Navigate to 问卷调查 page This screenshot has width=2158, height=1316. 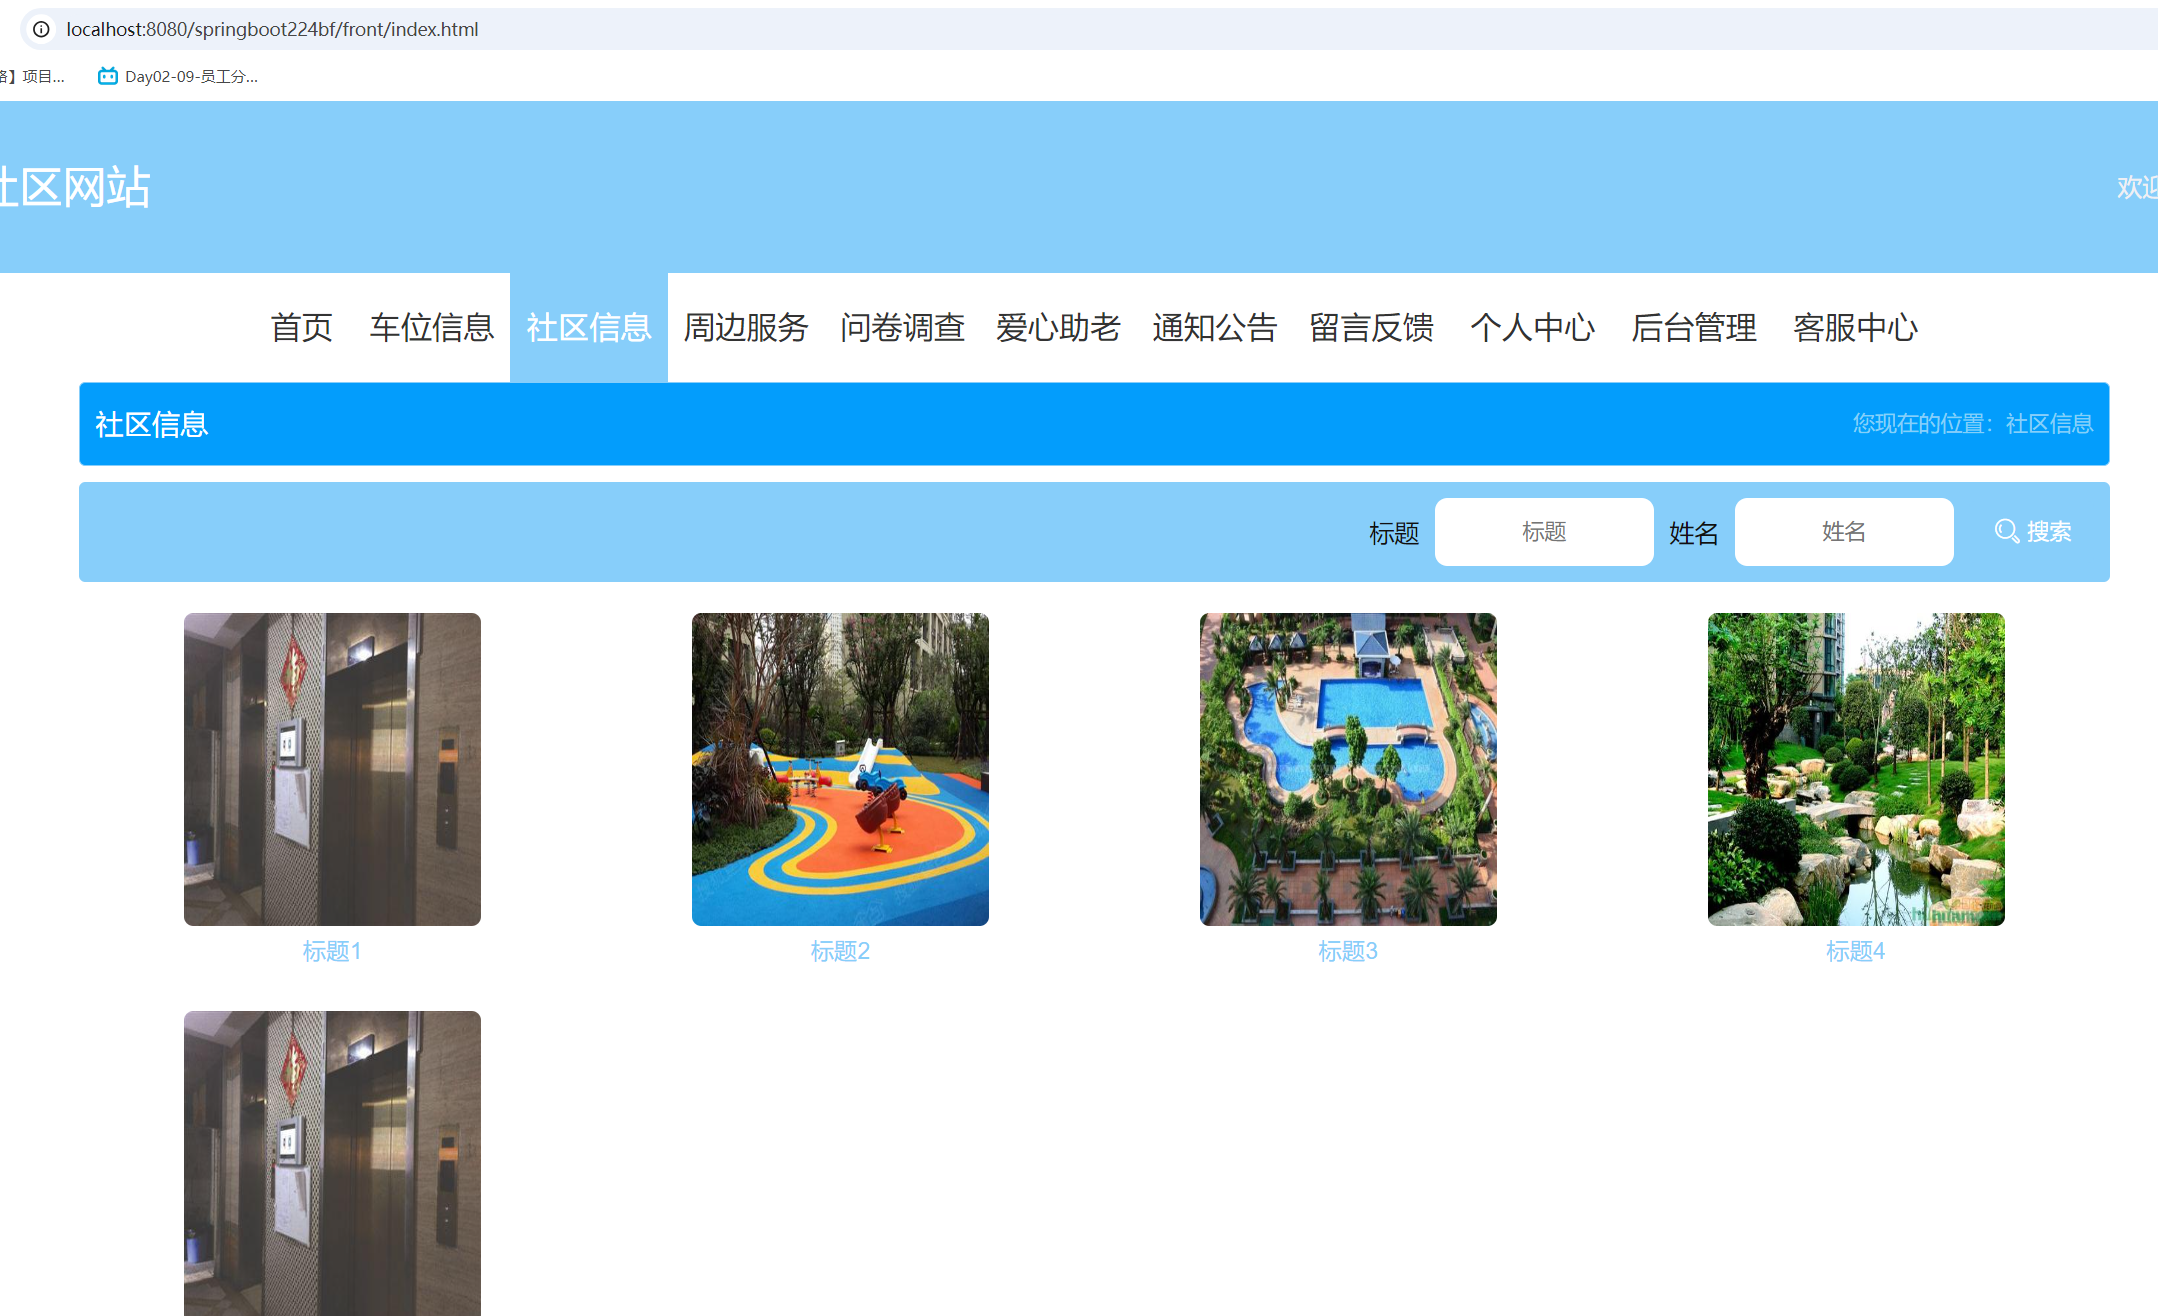901,327
